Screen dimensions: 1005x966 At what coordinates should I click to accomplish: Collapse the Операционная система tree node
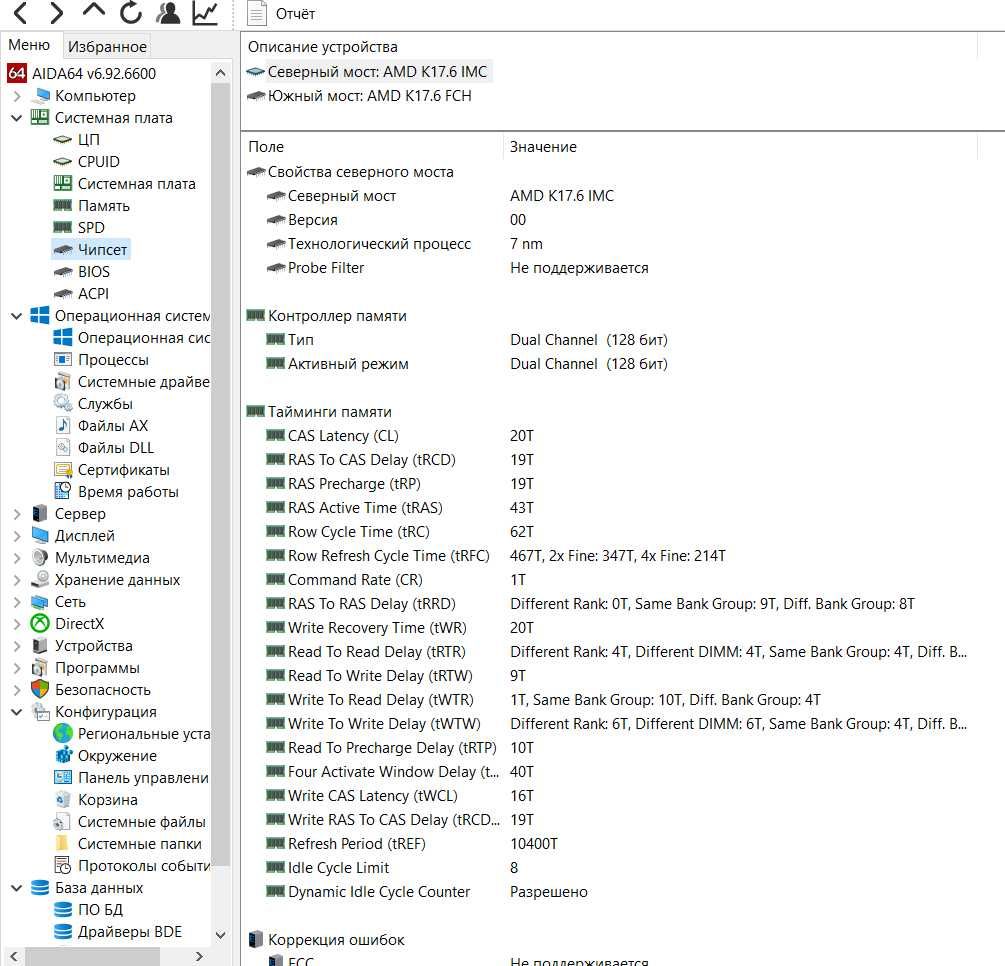[x=17, y=316]
